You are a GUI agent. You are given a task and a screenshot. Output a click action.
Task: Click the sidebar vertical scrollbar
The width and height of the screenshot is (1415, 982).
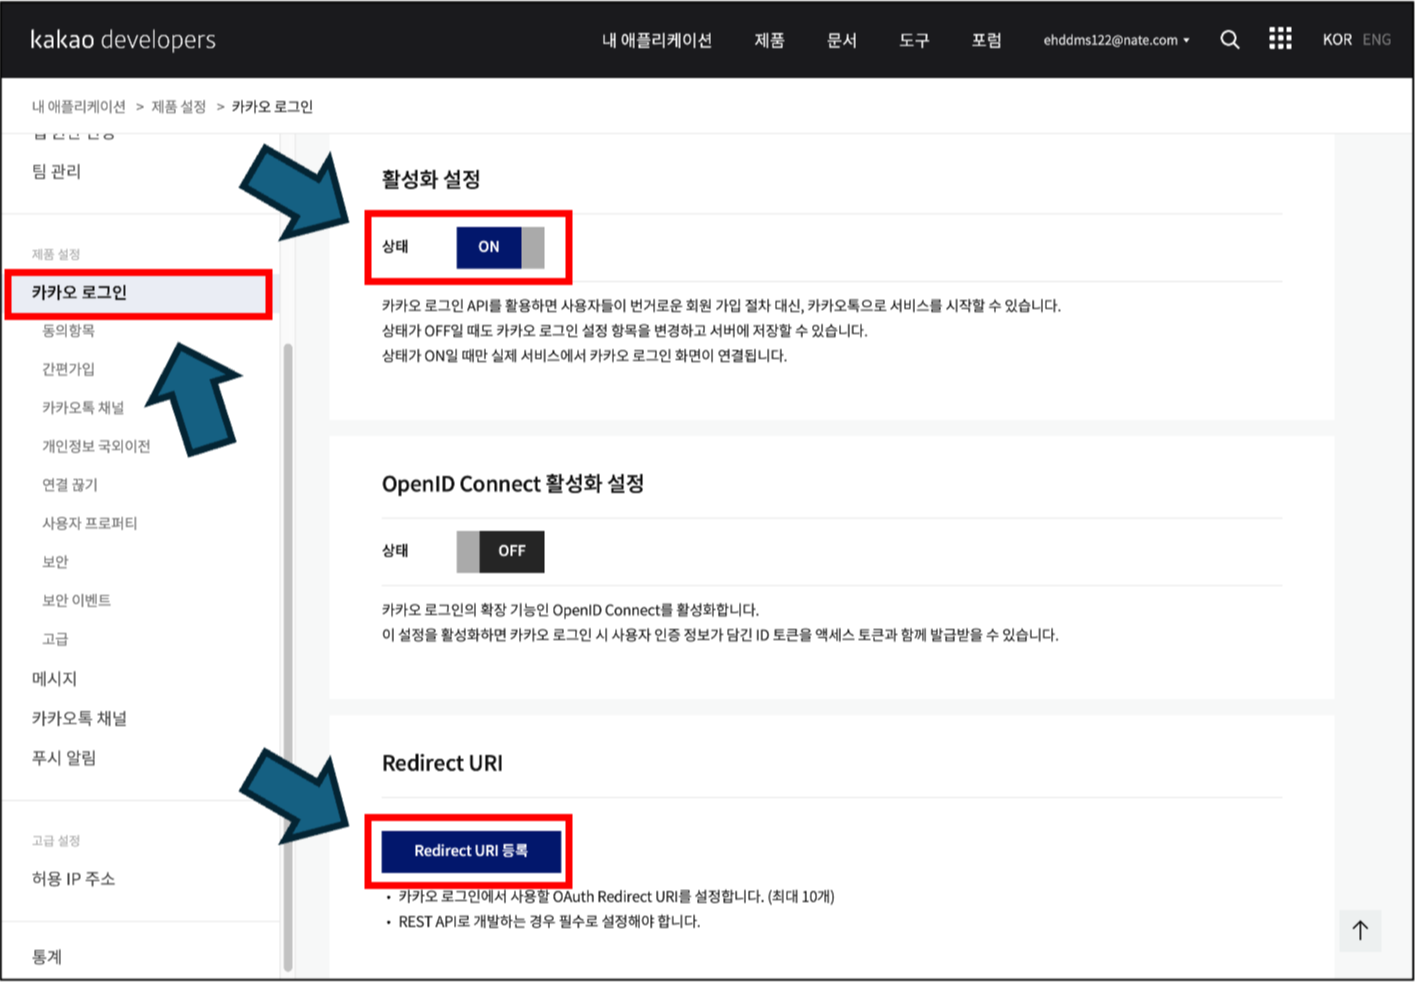click(x=288, y=657)
